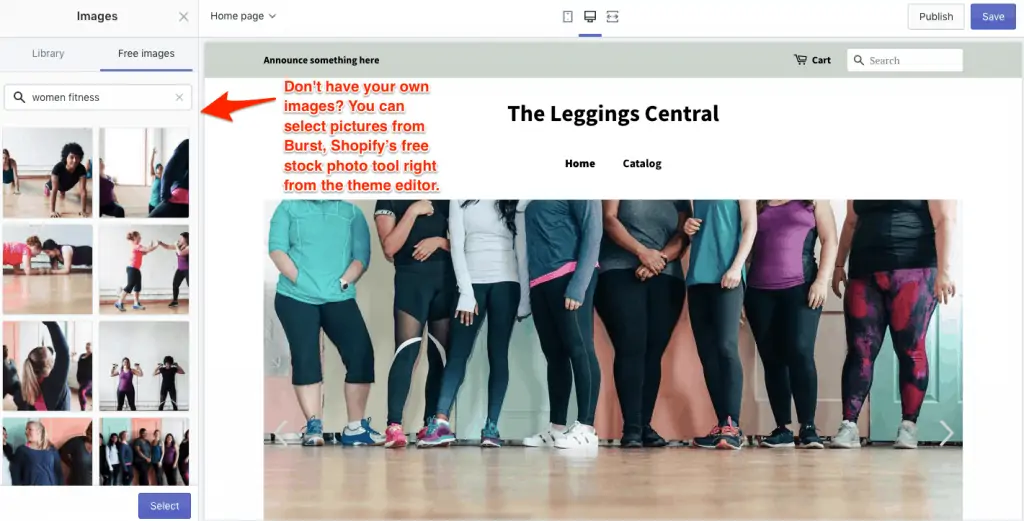Switch to fullscreen width preview icon
The width and height of the screenshot is (1024, 521).
pyautogui.click(x=612, y=16)
